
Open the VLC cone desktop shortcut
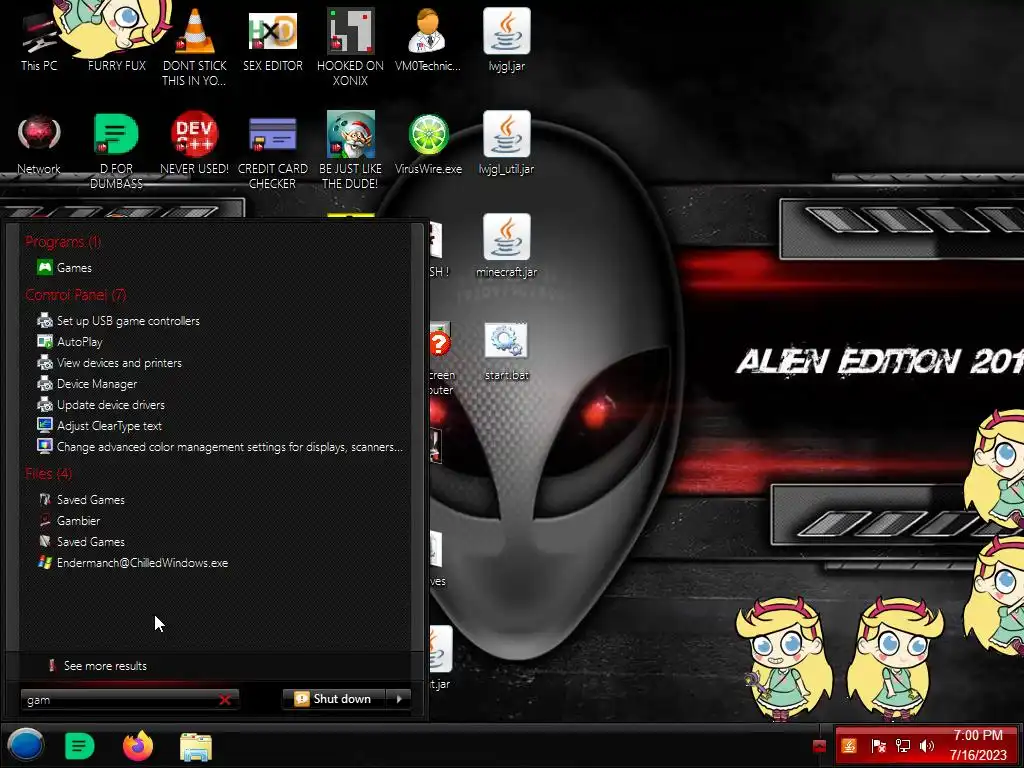click(x=194, y=46)
